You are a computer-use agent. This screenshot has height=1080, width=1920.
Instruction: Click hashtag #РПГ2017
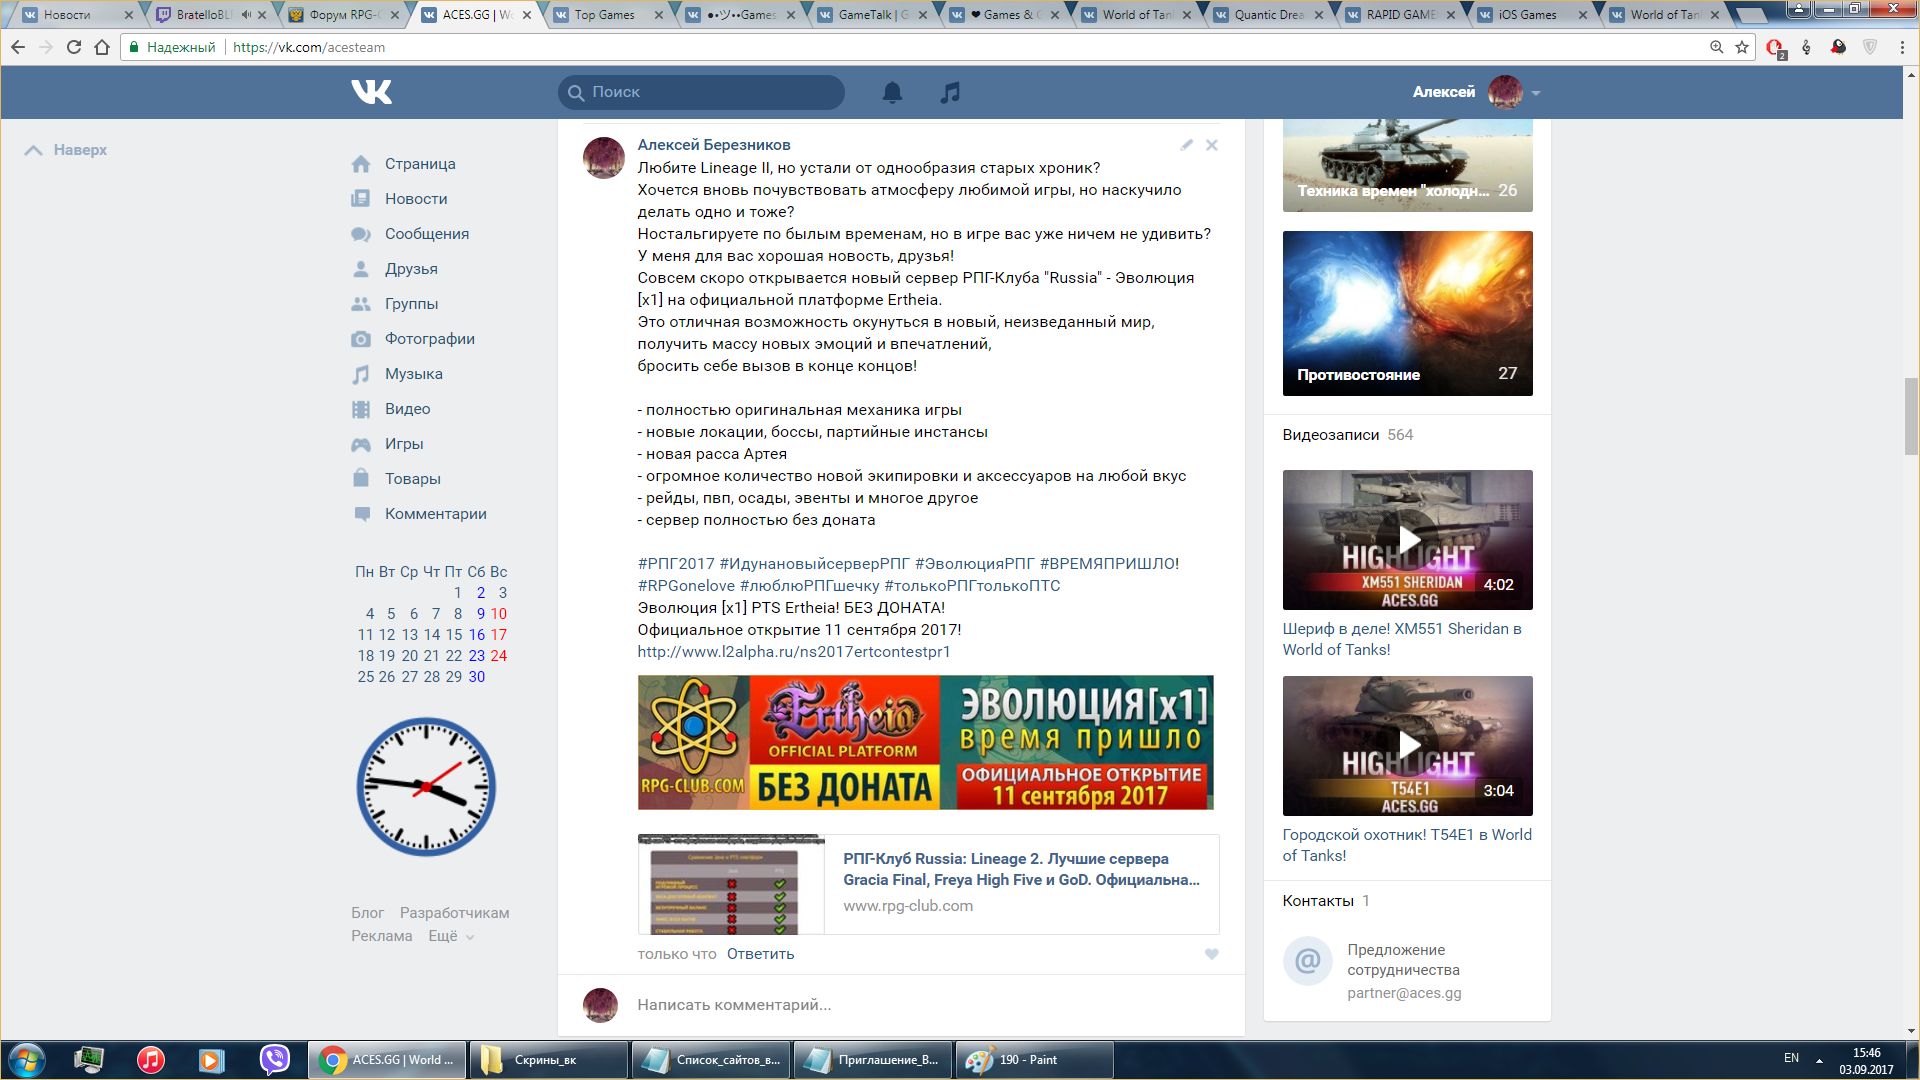(x=676, y=564)
